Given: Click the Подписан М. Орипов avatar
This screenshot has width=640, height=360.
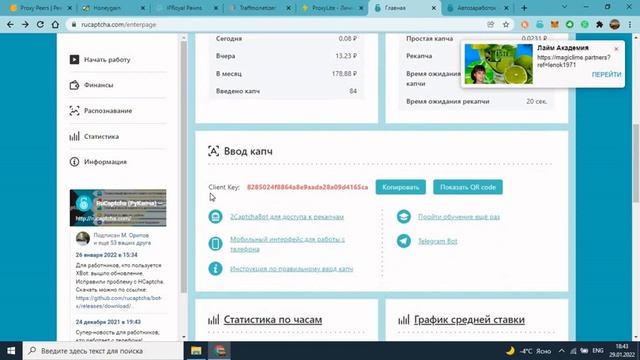Looking at the screenshot, I should point(83,238).
